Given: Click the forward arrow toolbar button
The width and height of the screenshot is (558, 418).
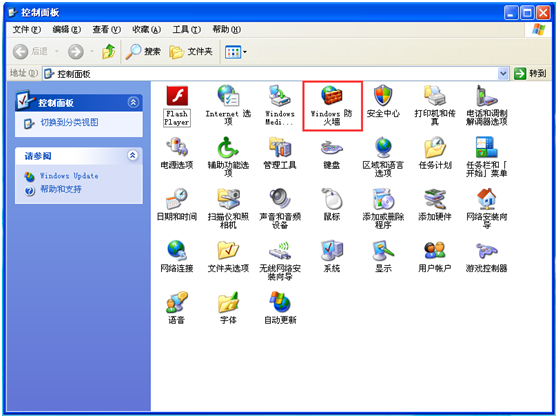Looking at the screenshot, I should (x=75, y=52).
